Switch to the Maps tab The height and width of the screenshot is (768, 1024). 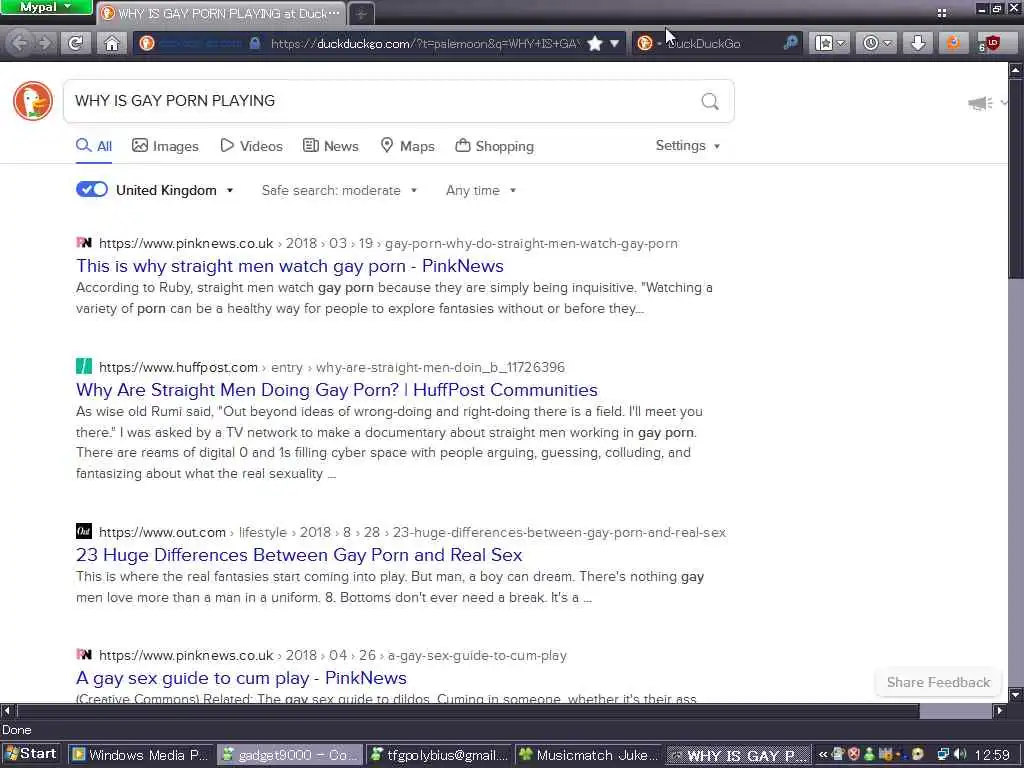[408, 146]
